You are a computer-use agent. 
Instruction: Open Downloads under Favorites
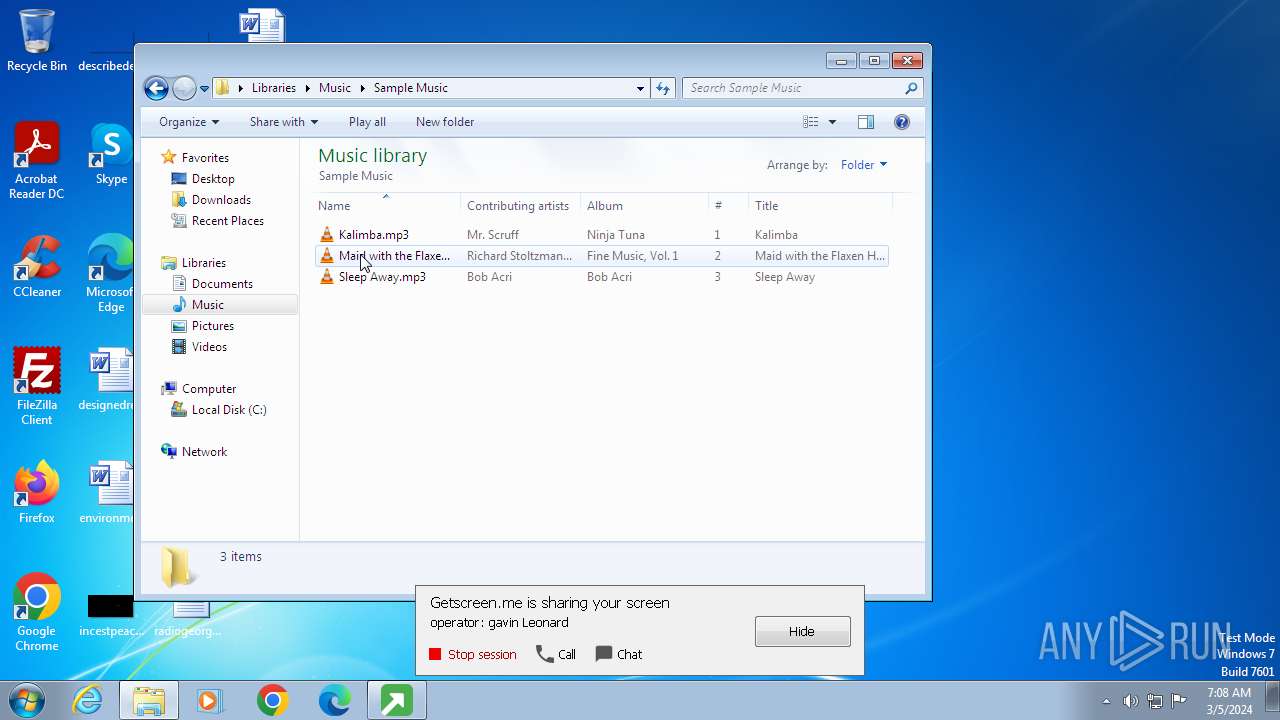tap(221, 200)
